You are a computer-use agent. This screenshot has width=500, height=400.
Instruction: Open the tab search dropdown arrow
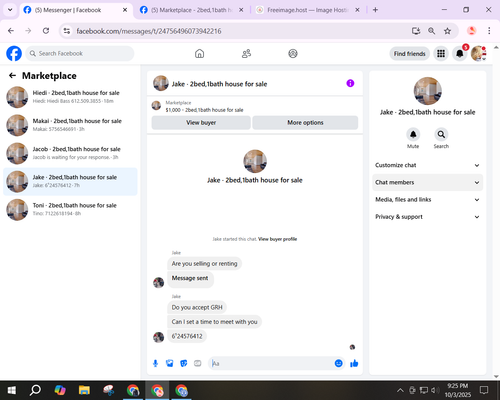10,10
